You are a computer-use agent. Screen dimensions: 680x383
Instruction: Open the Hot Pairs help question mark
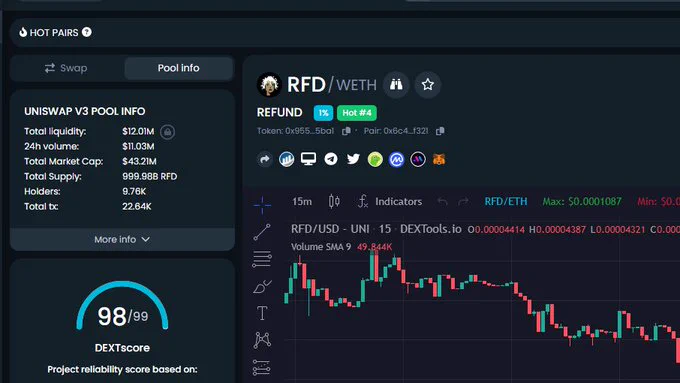(x=87, y=32)
